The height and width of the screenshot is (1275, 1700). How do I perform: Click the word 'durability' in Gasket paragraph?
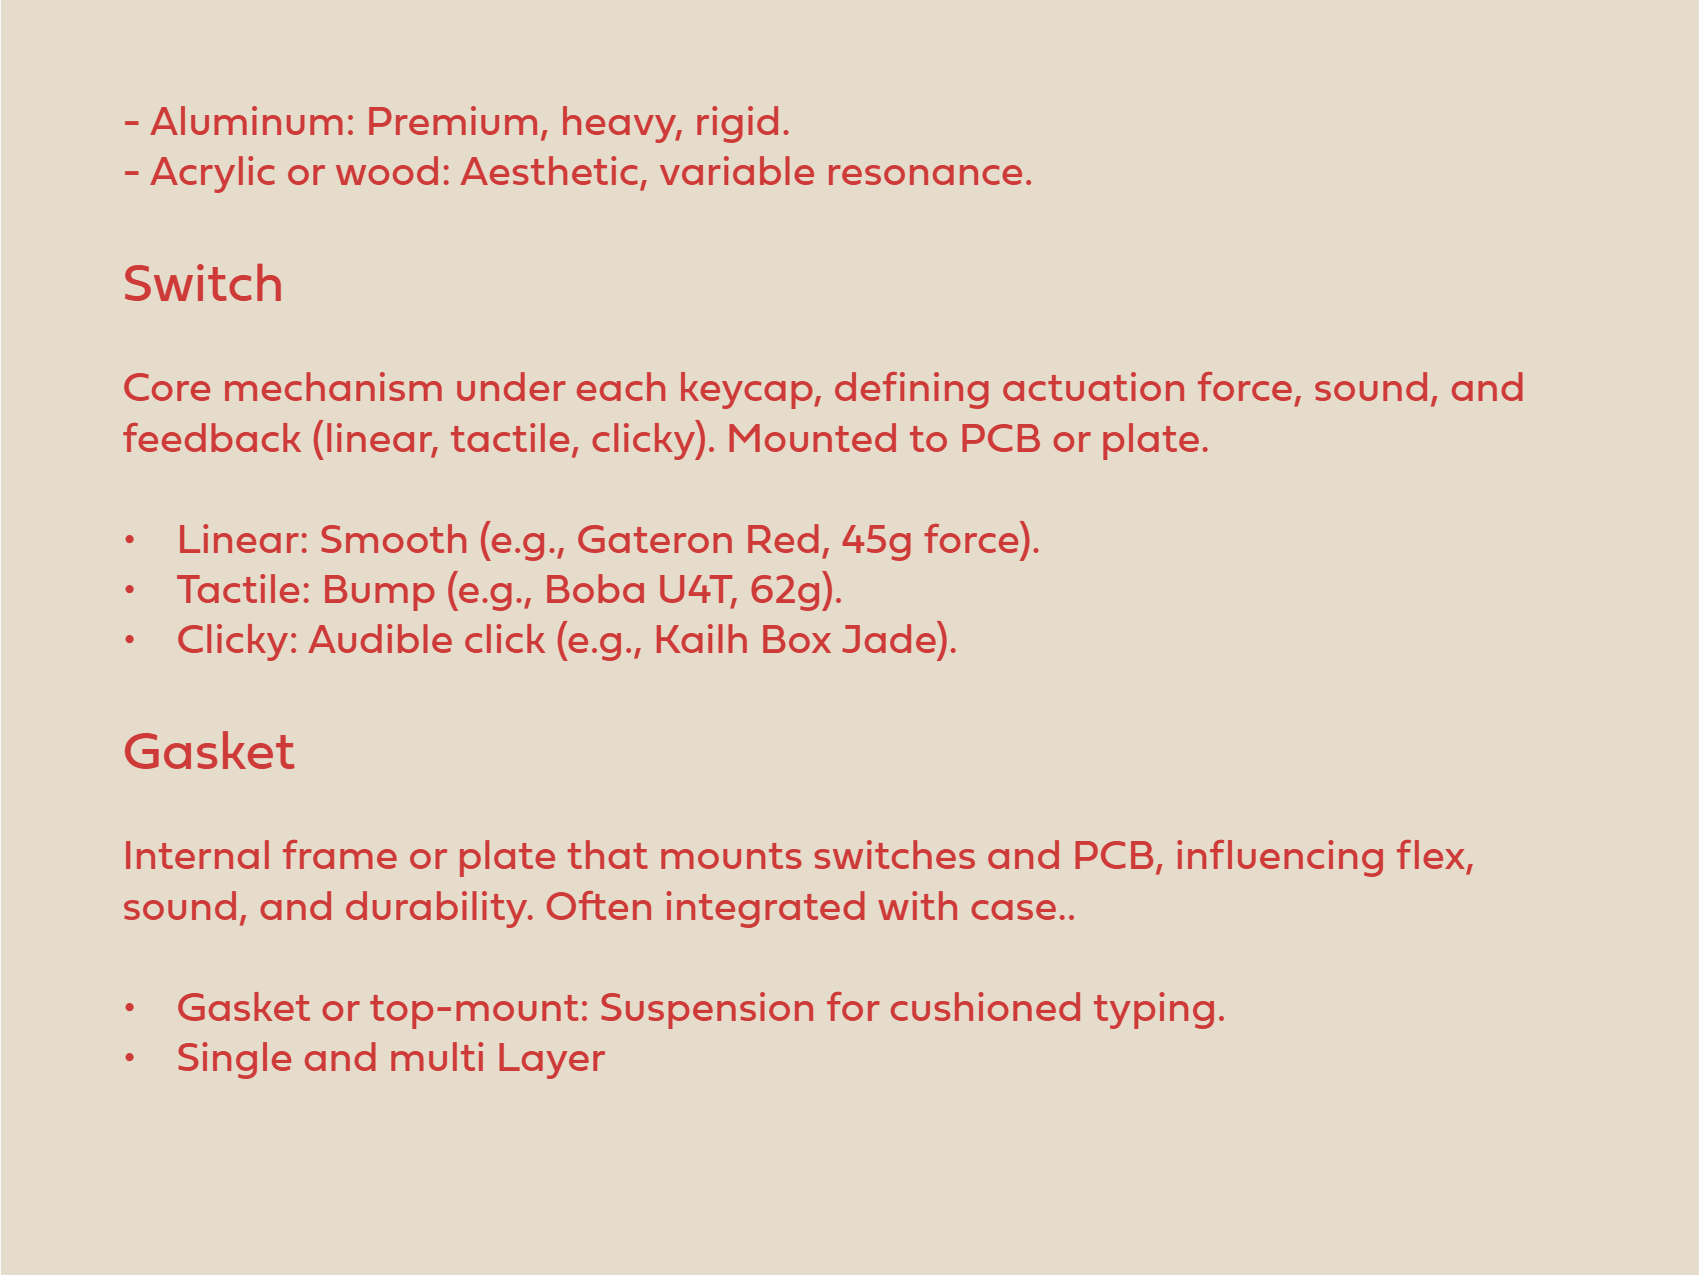point(437,908)
